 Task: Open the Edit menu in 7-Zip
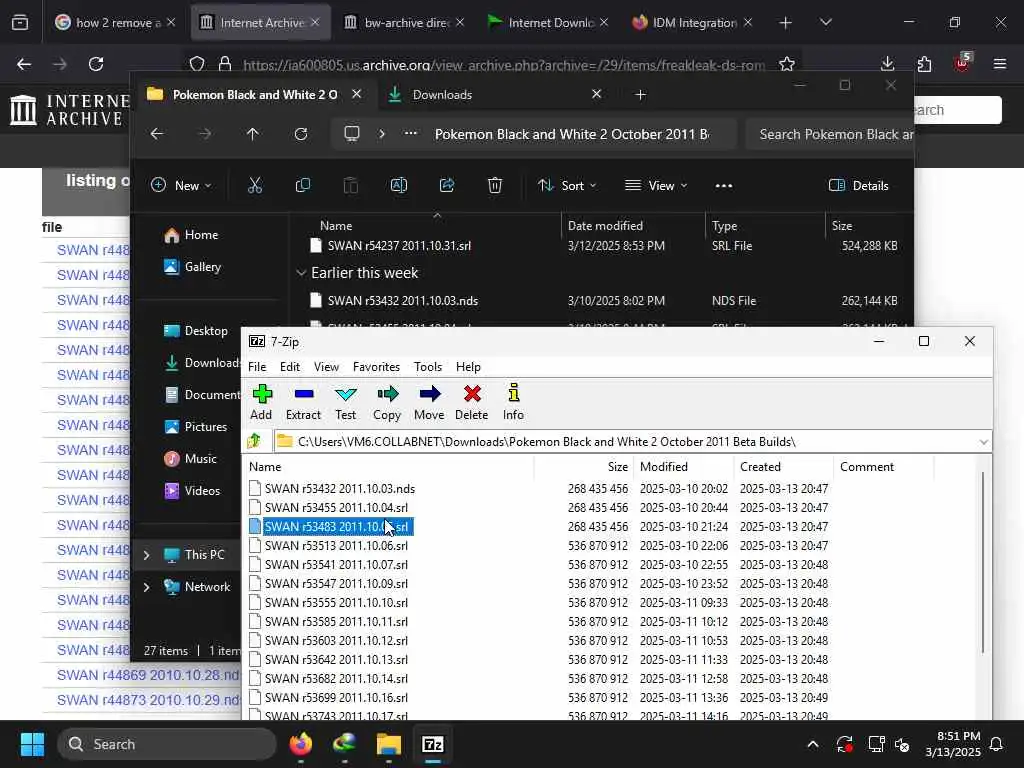(x=290, y=366)
